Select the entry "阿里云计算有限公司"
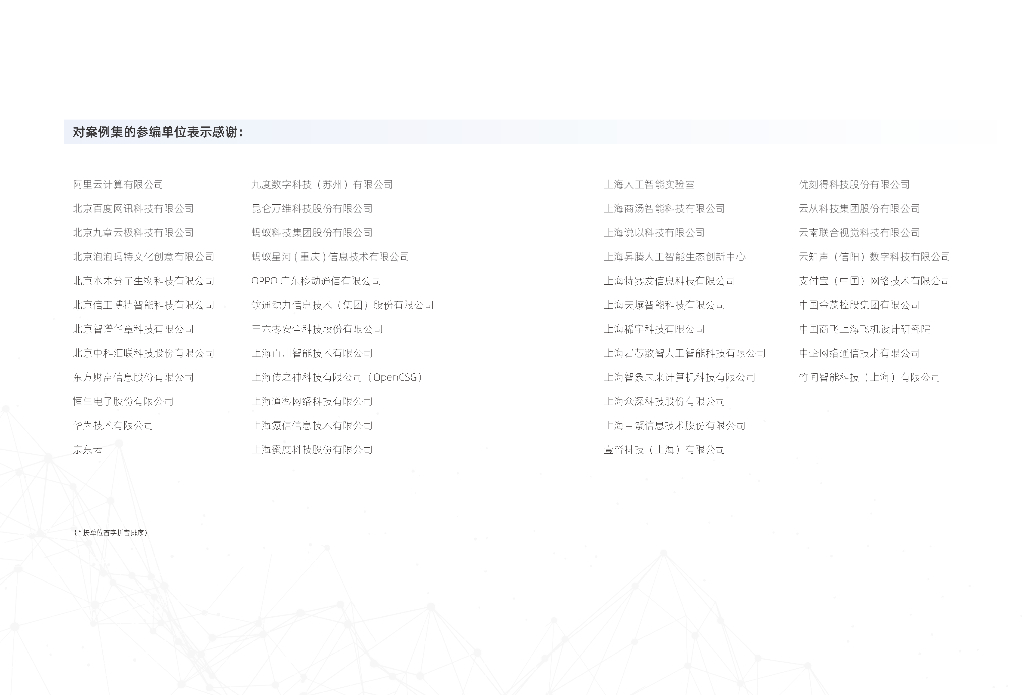The width and height of the screenshot is (1024, 695). coord(118,184)
